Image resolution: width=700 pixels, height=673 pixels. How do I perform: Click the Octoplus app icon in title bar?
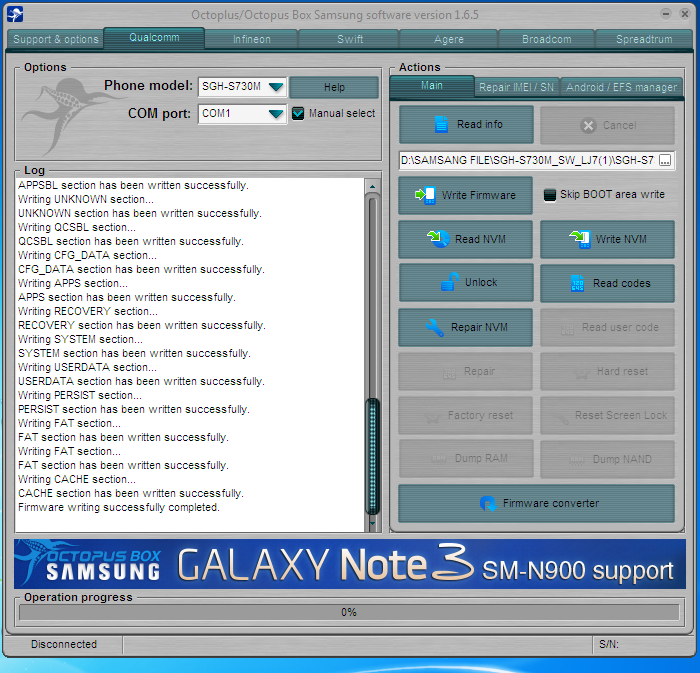tap(15, 14)
